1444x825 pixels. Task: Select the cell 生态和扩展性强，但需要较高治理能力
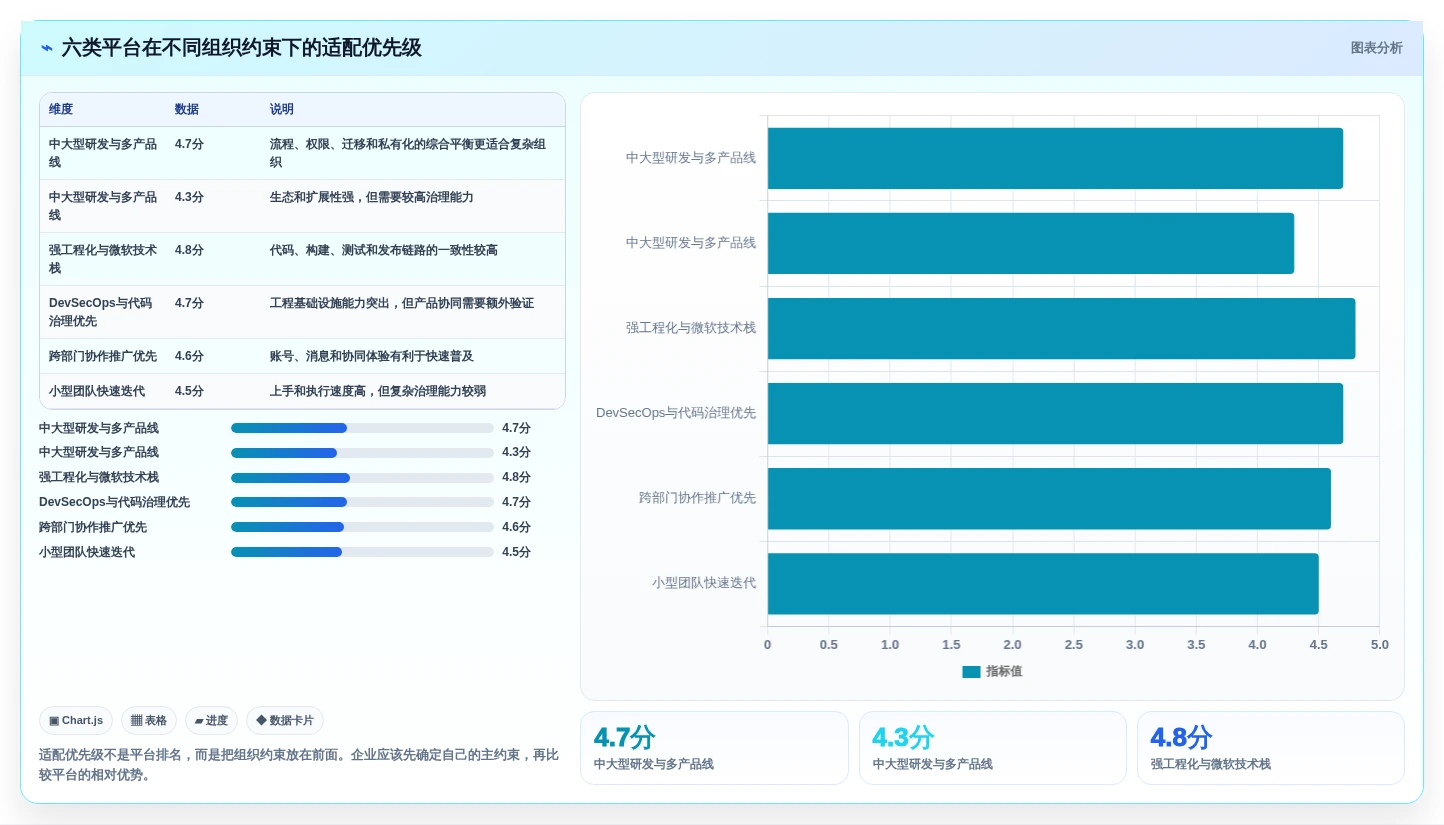372,197
